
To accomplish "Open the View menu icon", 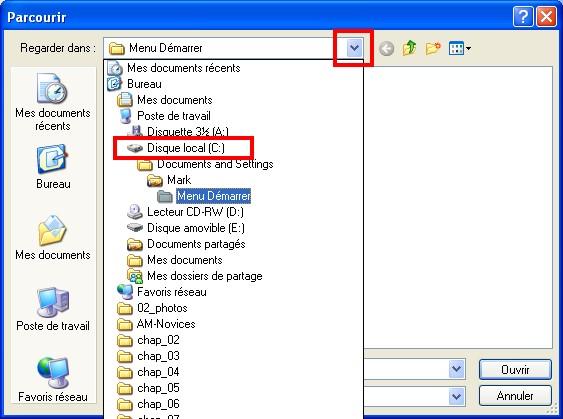I will (460, 48).
